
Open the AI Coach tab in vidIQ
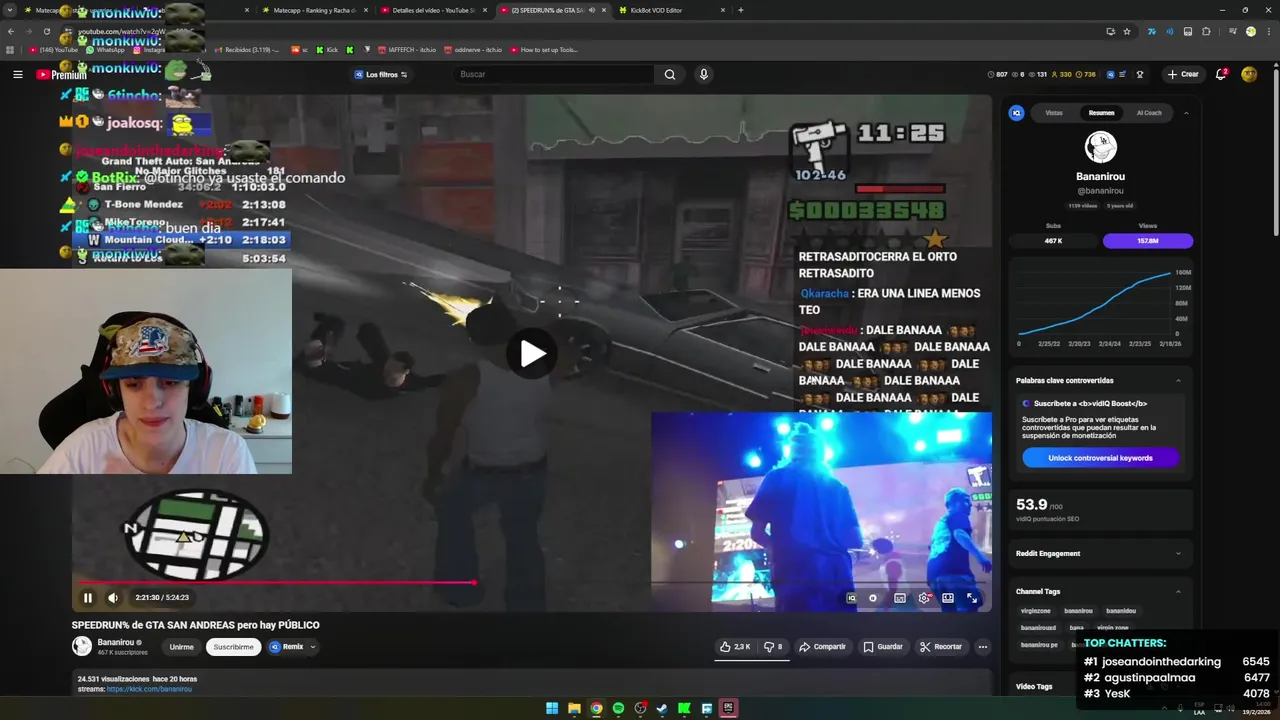[1149, 113]
